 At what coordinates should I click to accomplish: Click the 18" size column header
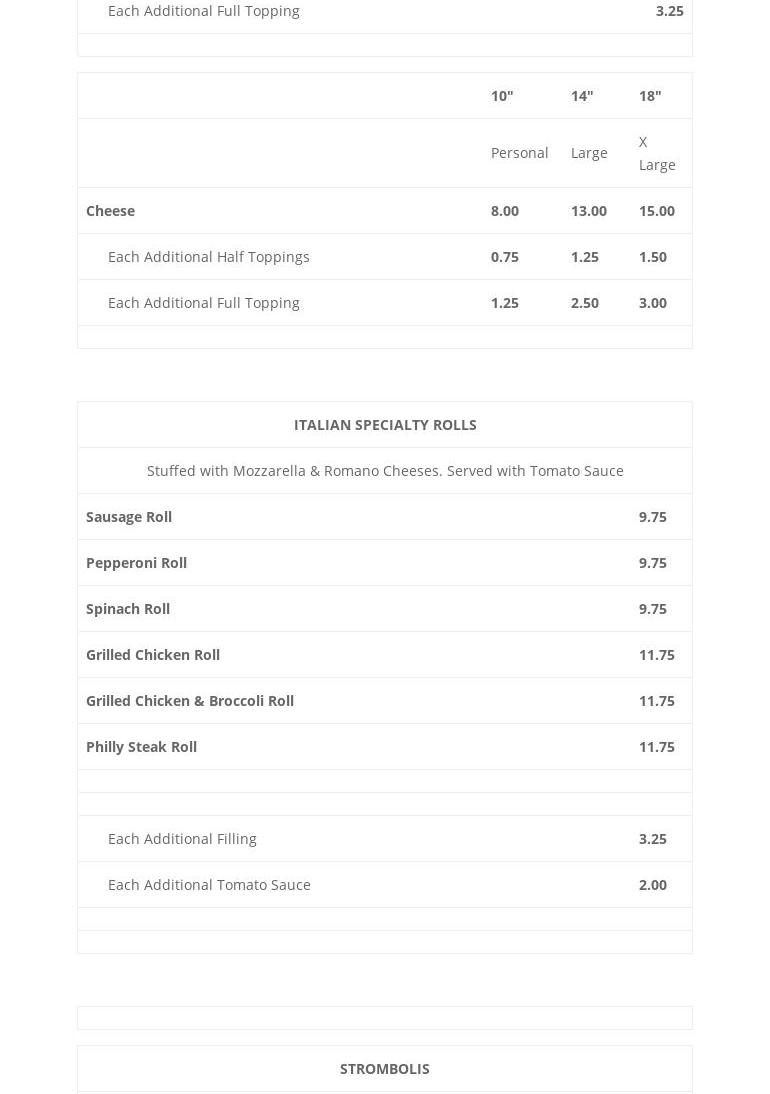click(650, 95)
